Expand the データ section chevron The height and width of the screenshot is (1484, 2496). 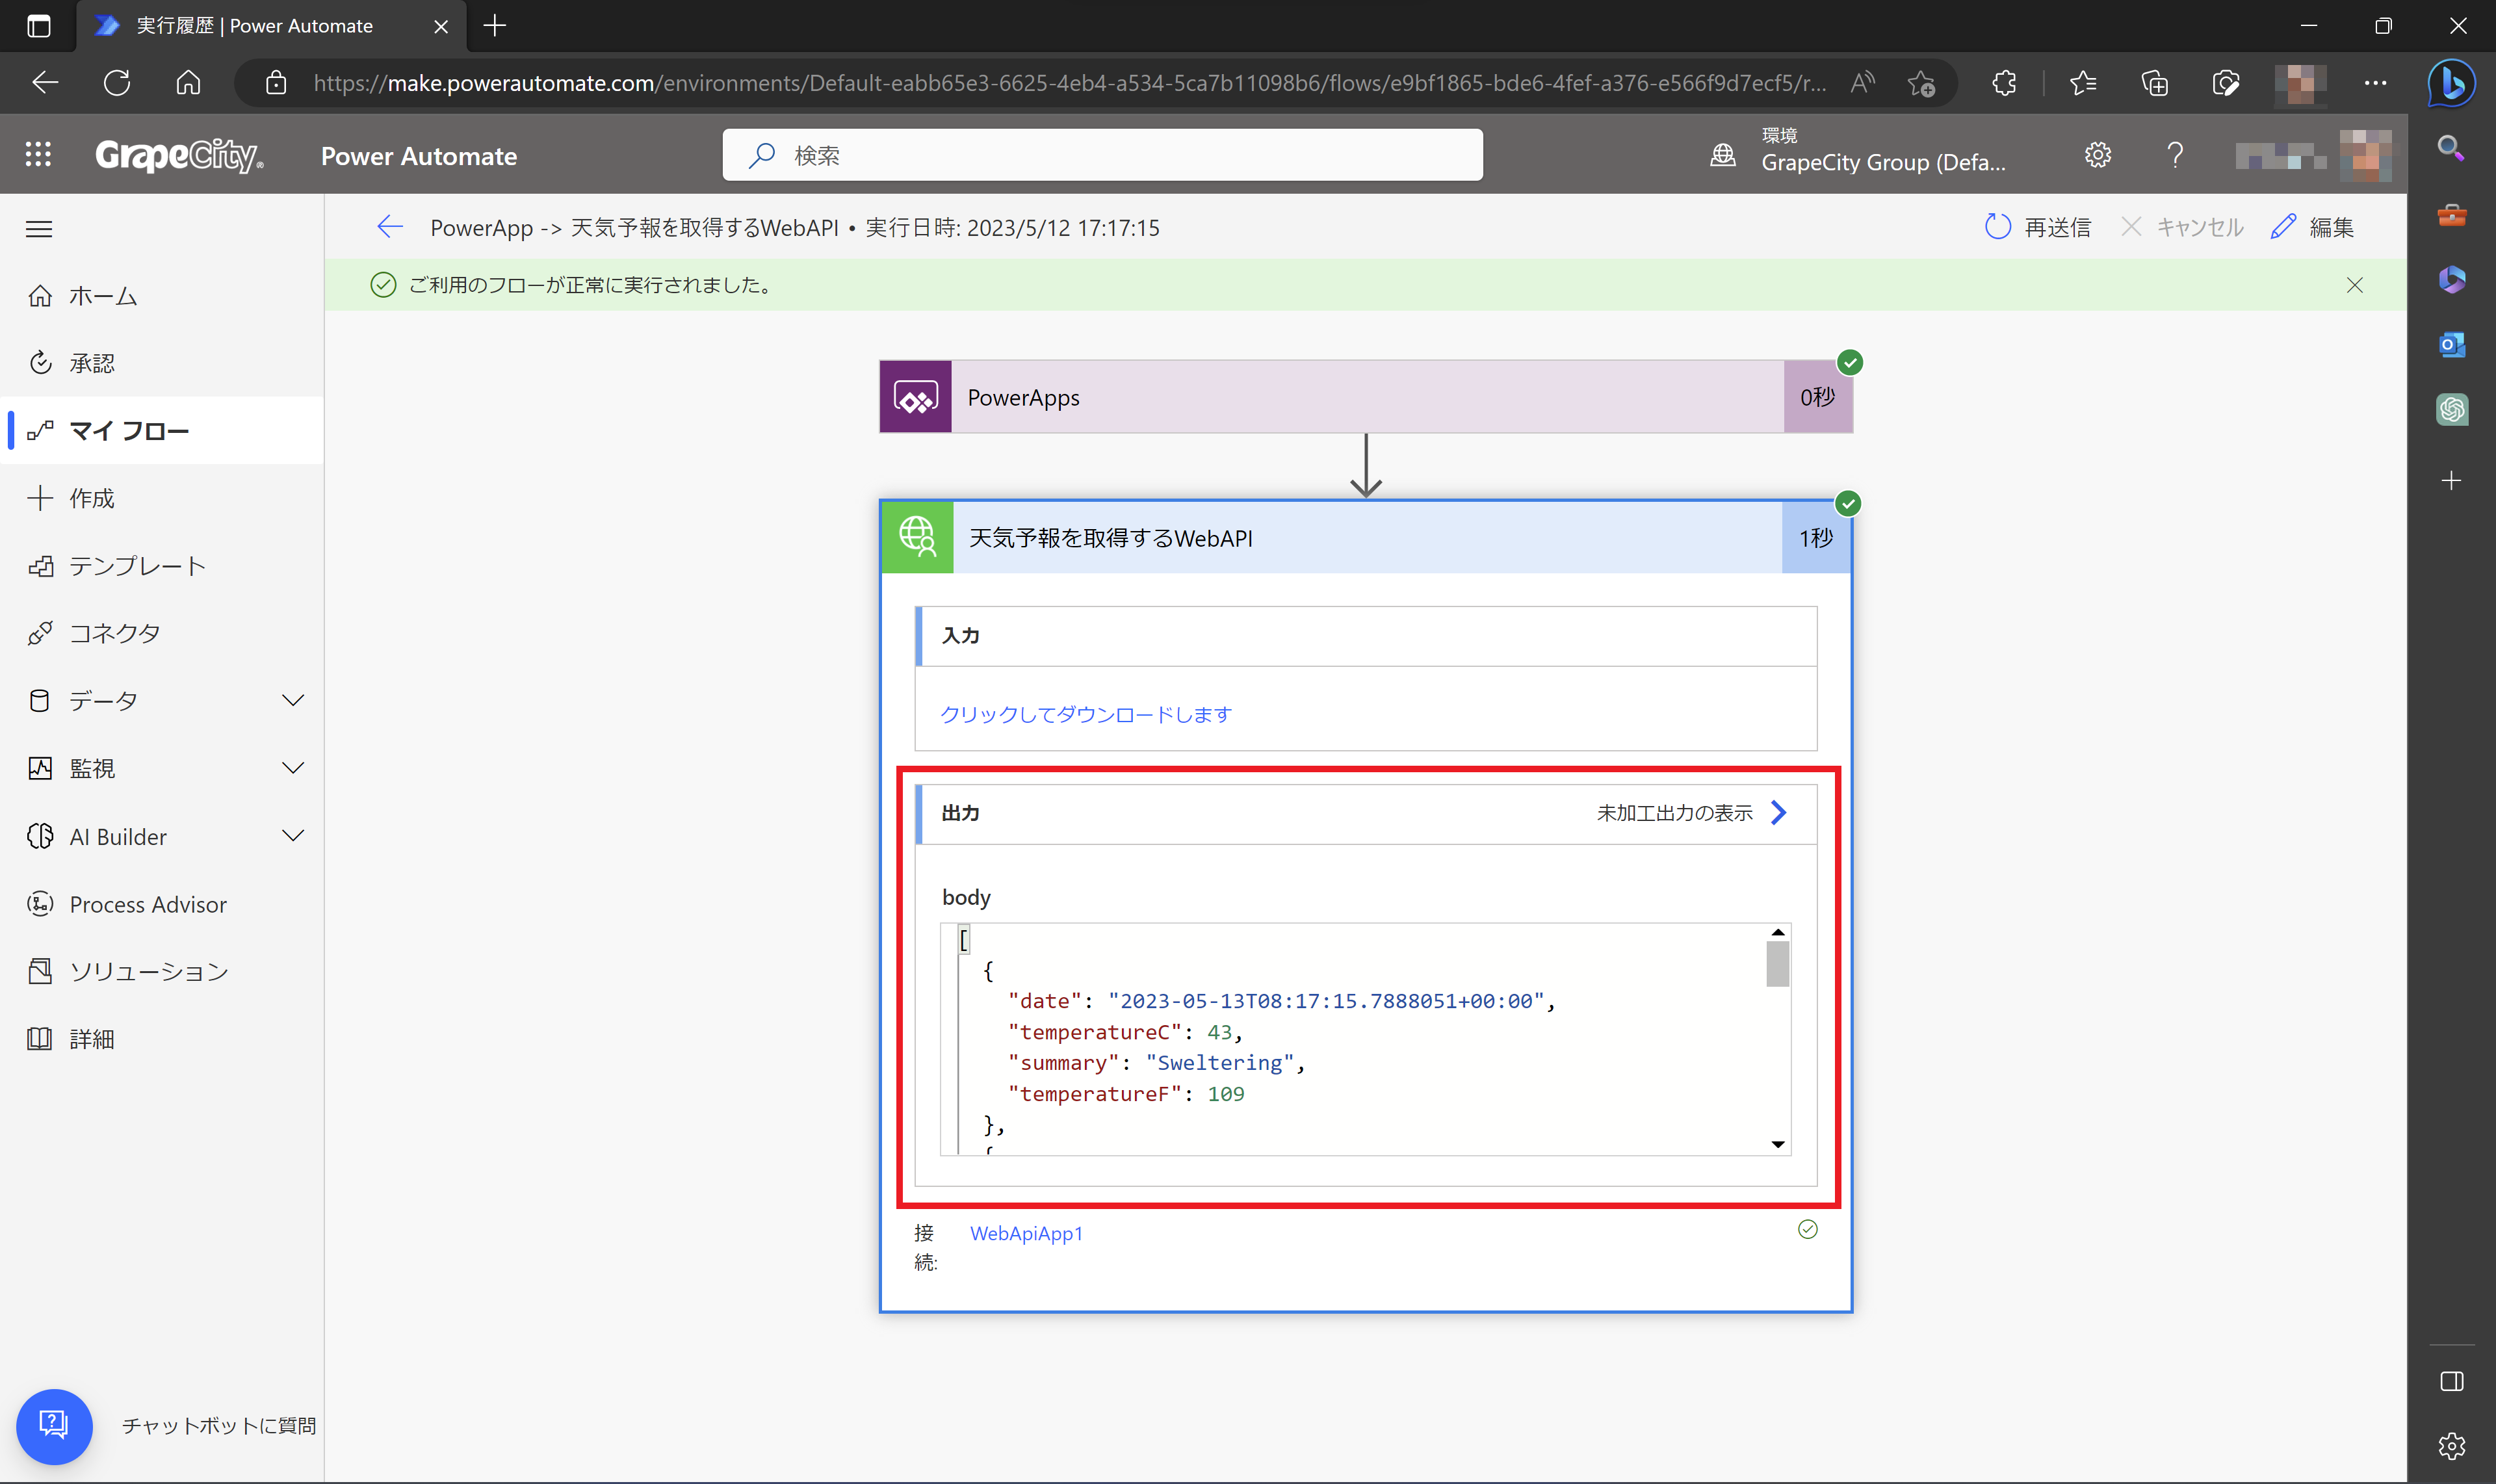(293, 700)
